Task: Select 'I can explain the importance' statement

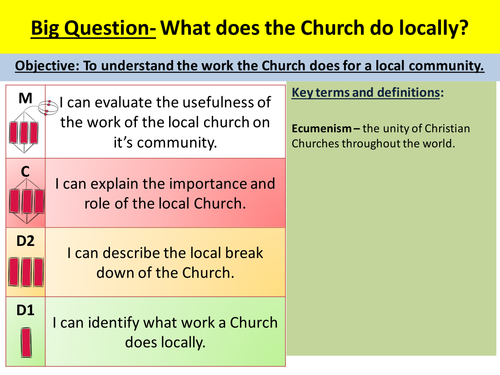Action: 165,193
